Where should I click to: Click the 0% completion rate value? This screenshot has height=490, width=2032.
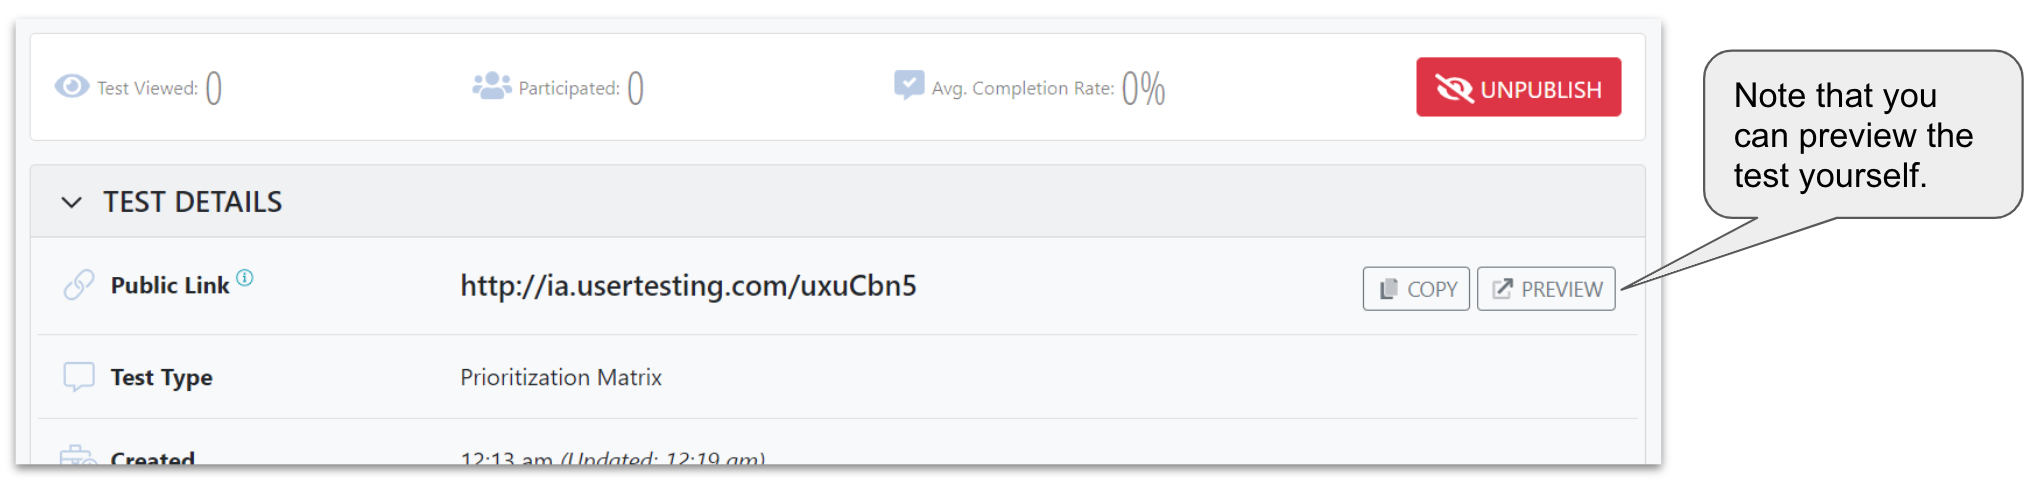[x=1144, y=88]
